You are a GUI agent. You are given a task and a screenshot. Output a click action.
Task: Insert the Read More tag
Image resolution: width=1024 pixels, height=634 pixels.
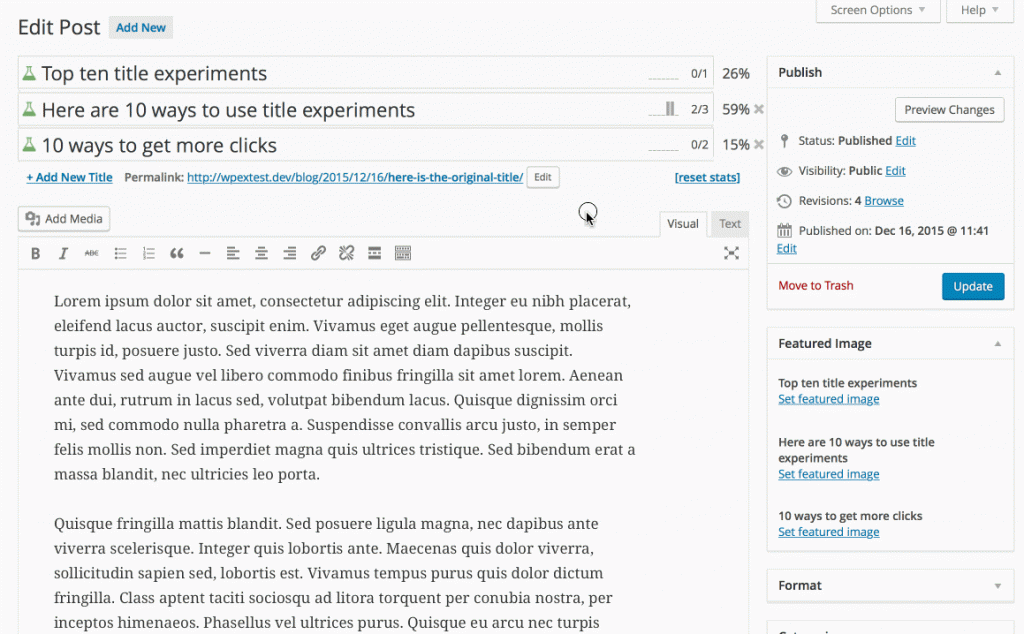374,253
